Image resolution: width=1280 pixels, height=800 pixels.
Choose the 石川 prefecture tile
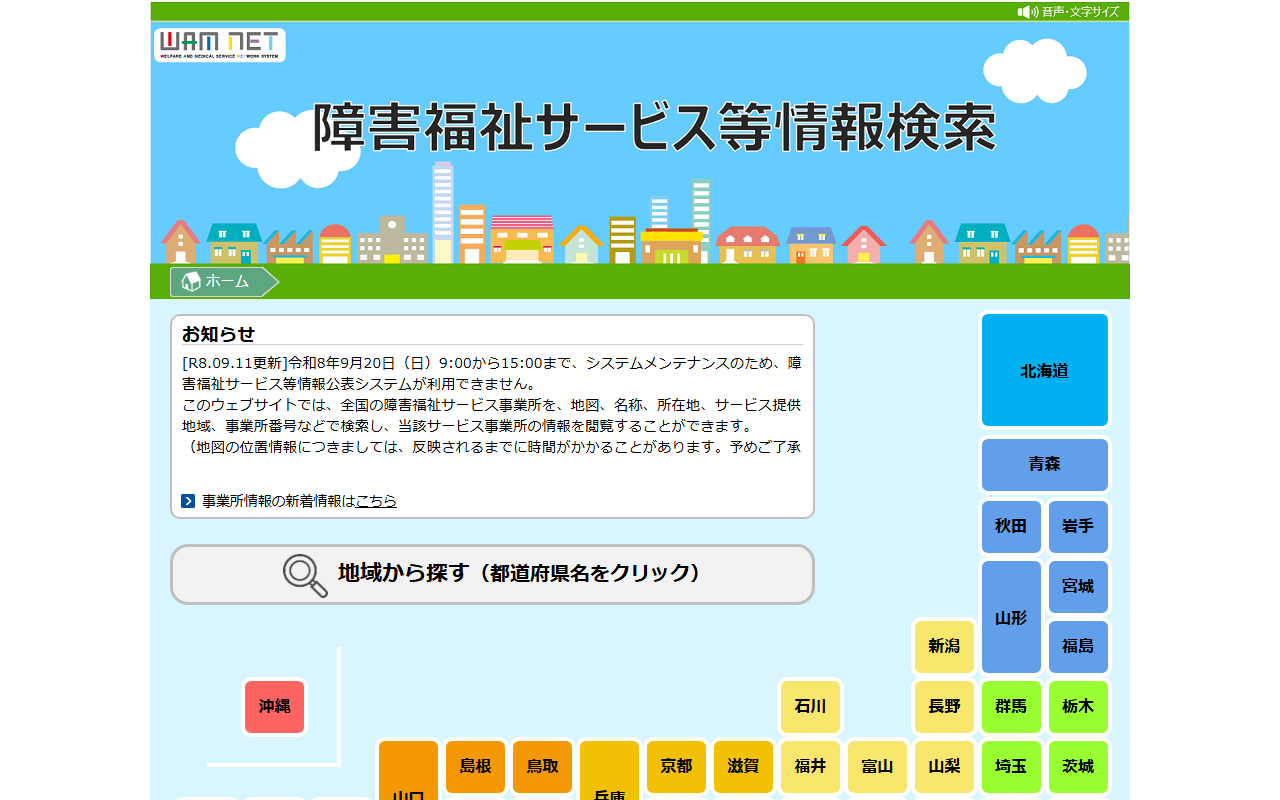[811, 706]
